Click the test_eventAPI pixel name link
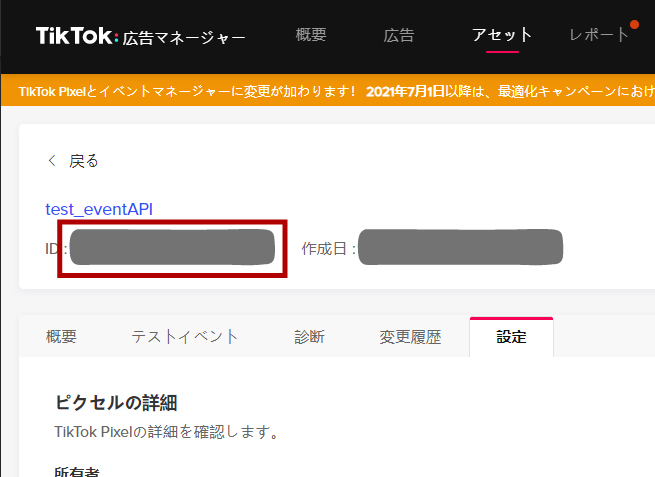655x477 pixels. [x=99, y=209]
